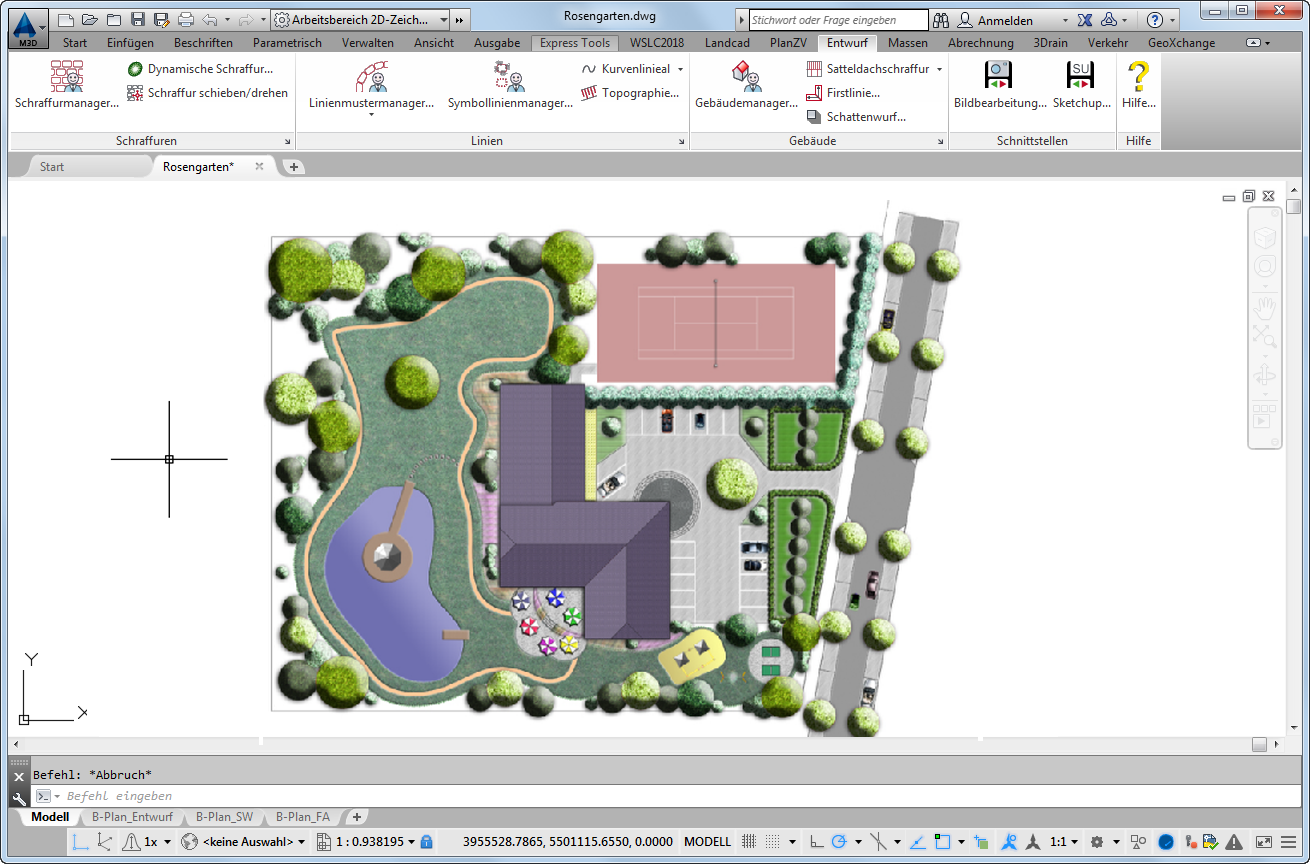The image size is (1310, 864).
Task: Open the Schraffurmanager tool
Action: click(66, 84)
